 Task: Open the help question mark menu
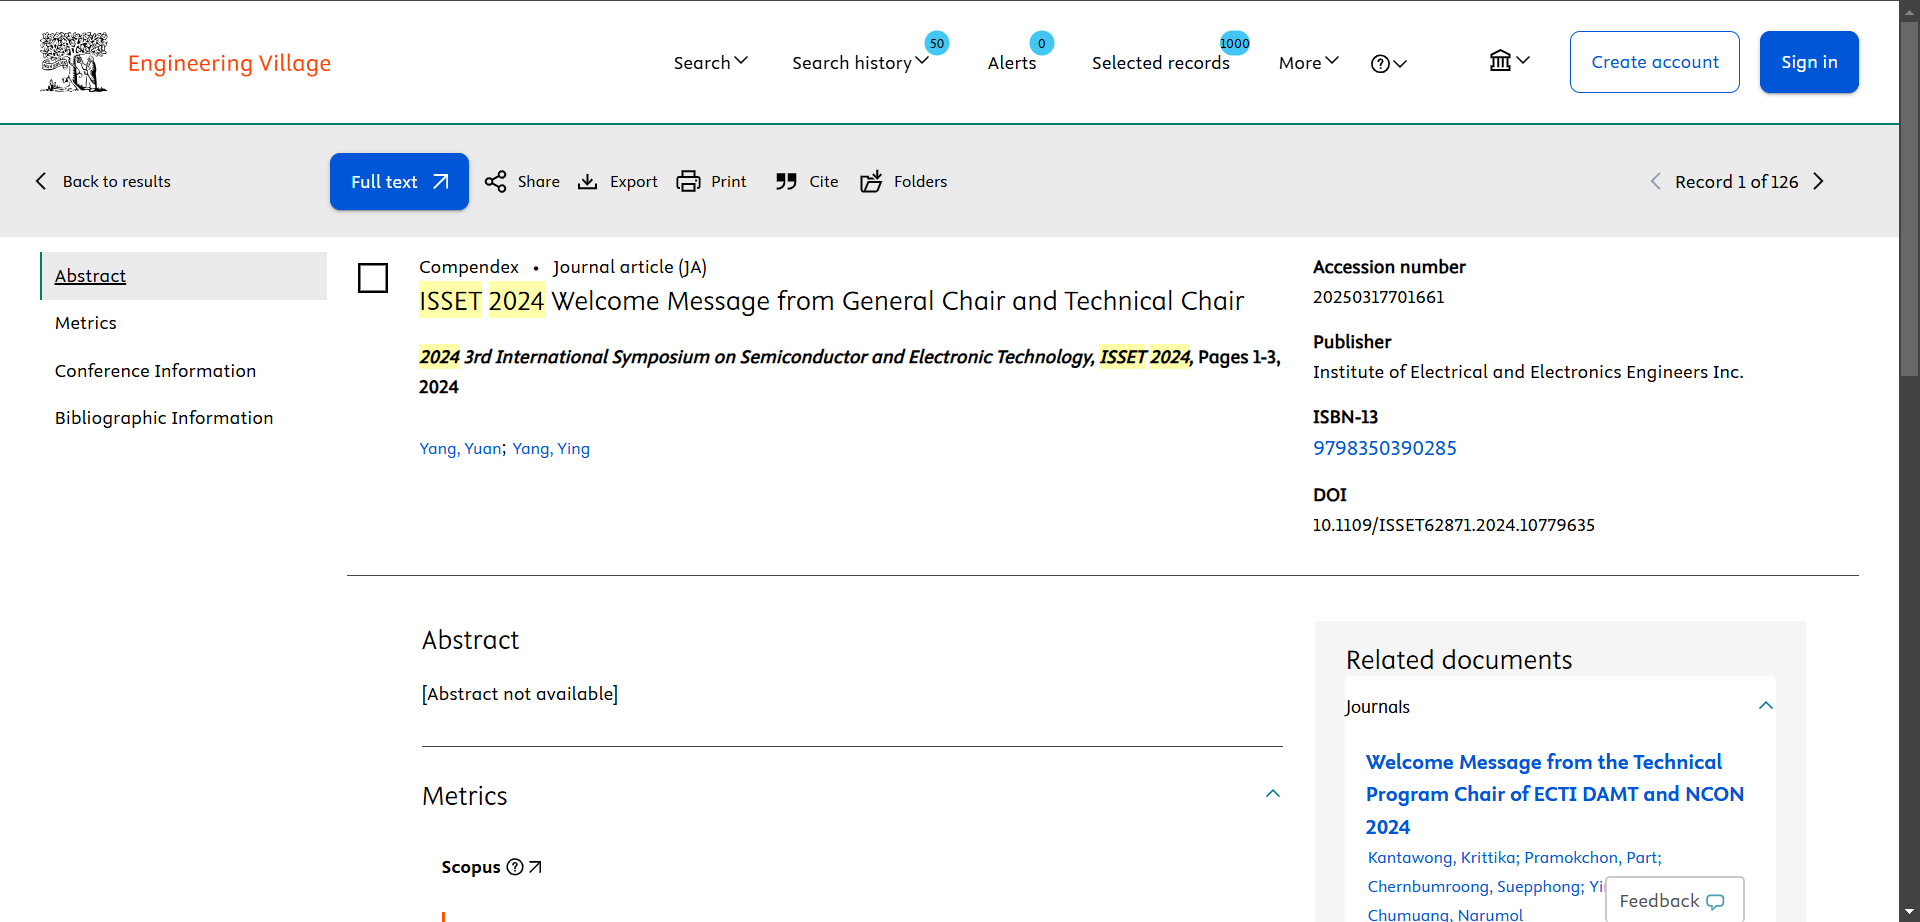point(1389,63)
